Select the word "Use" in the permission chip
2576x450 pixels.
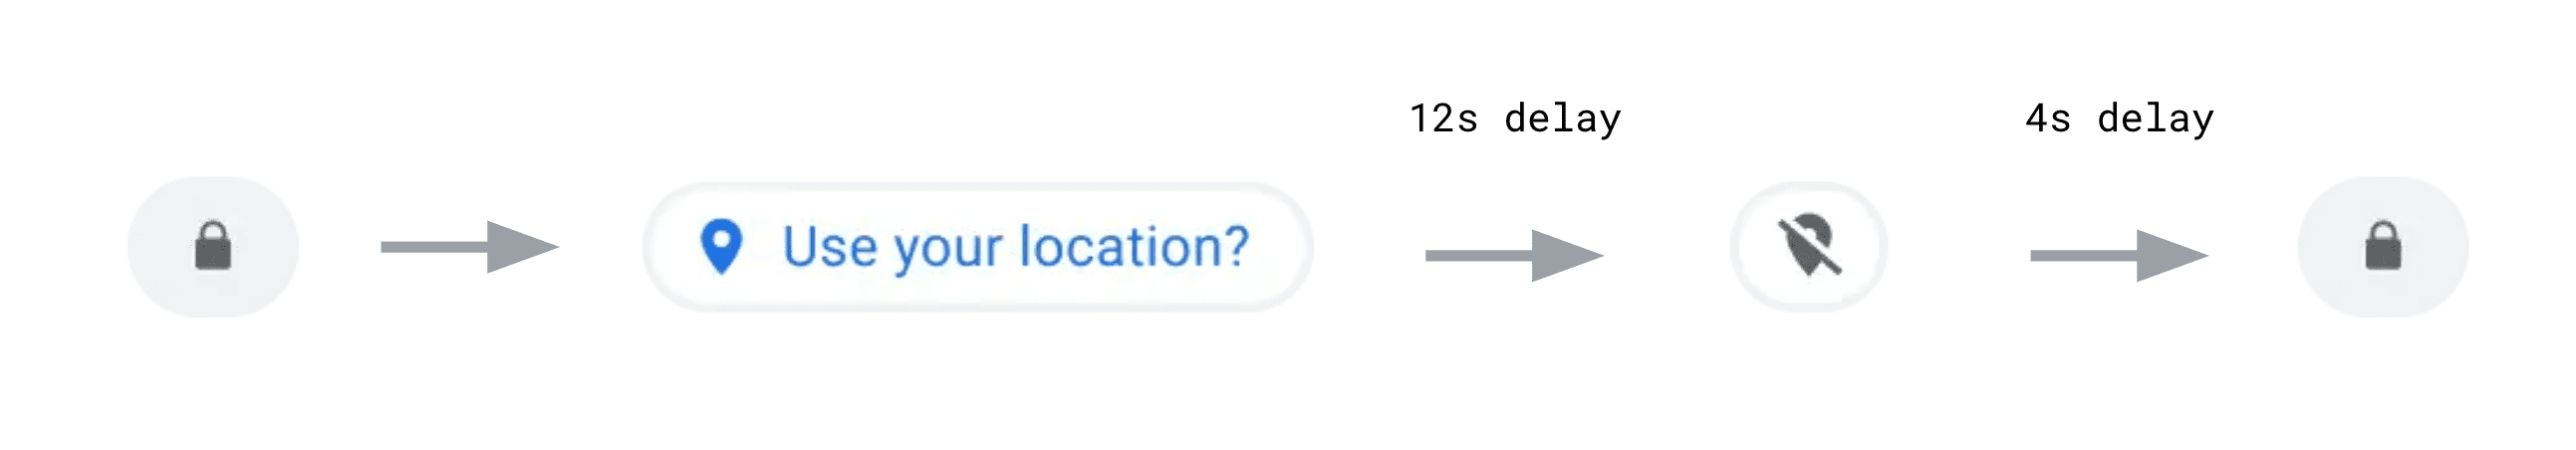pyautogui.click(x=829, y=247)
